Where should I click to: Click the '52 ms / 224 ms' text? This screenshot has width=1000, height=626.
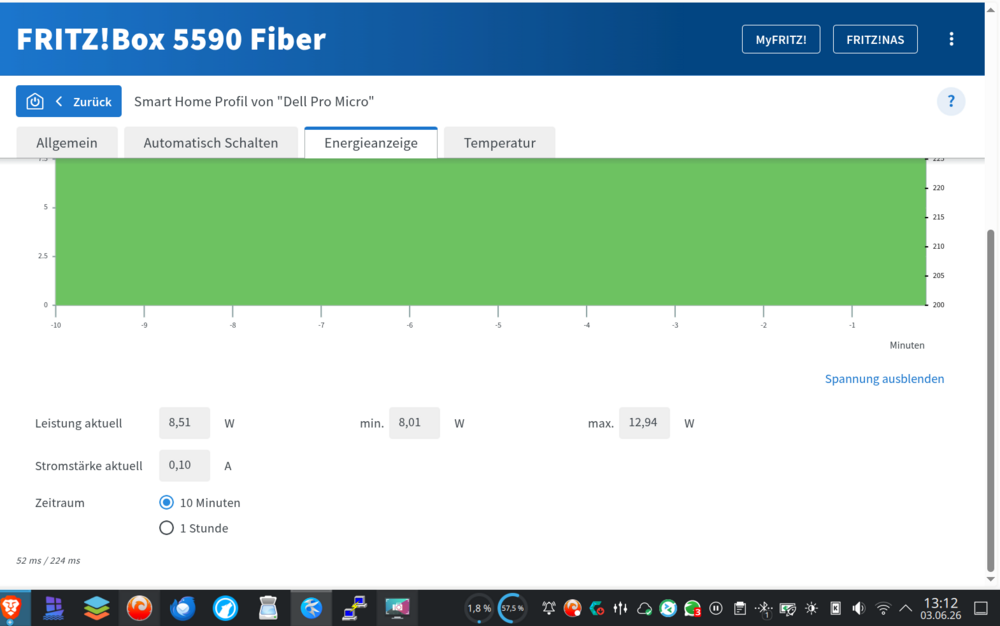pyautogui.click(x=48, y=560)
